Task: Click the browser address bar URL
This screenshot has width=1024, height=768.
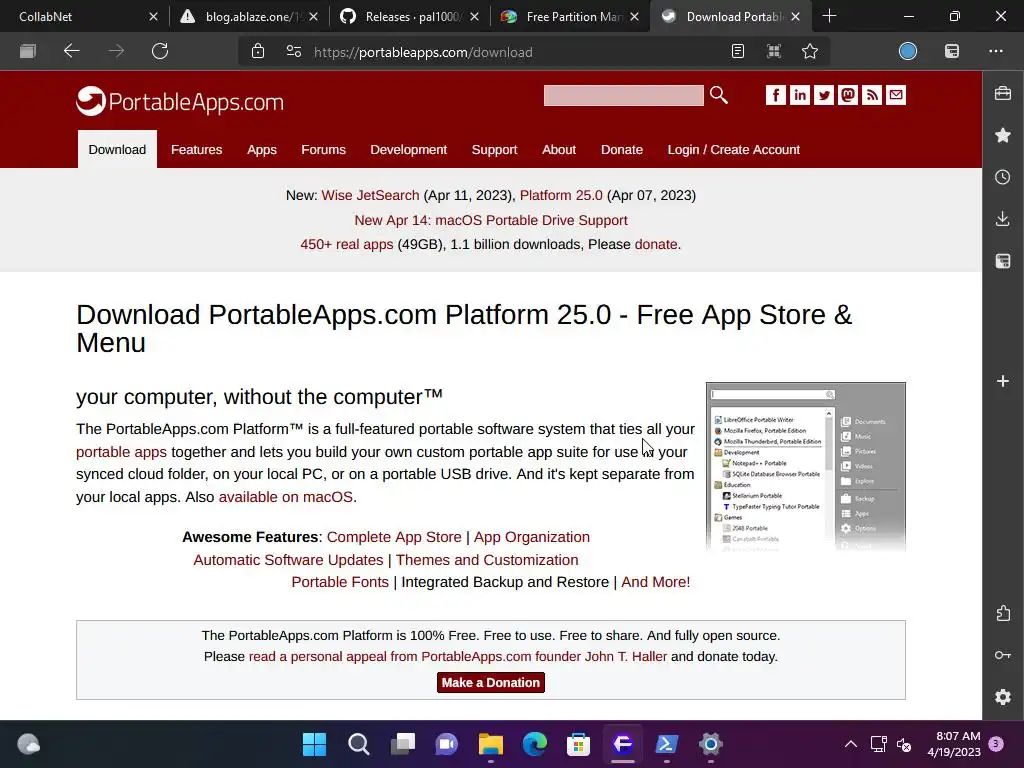Action: 423,52
